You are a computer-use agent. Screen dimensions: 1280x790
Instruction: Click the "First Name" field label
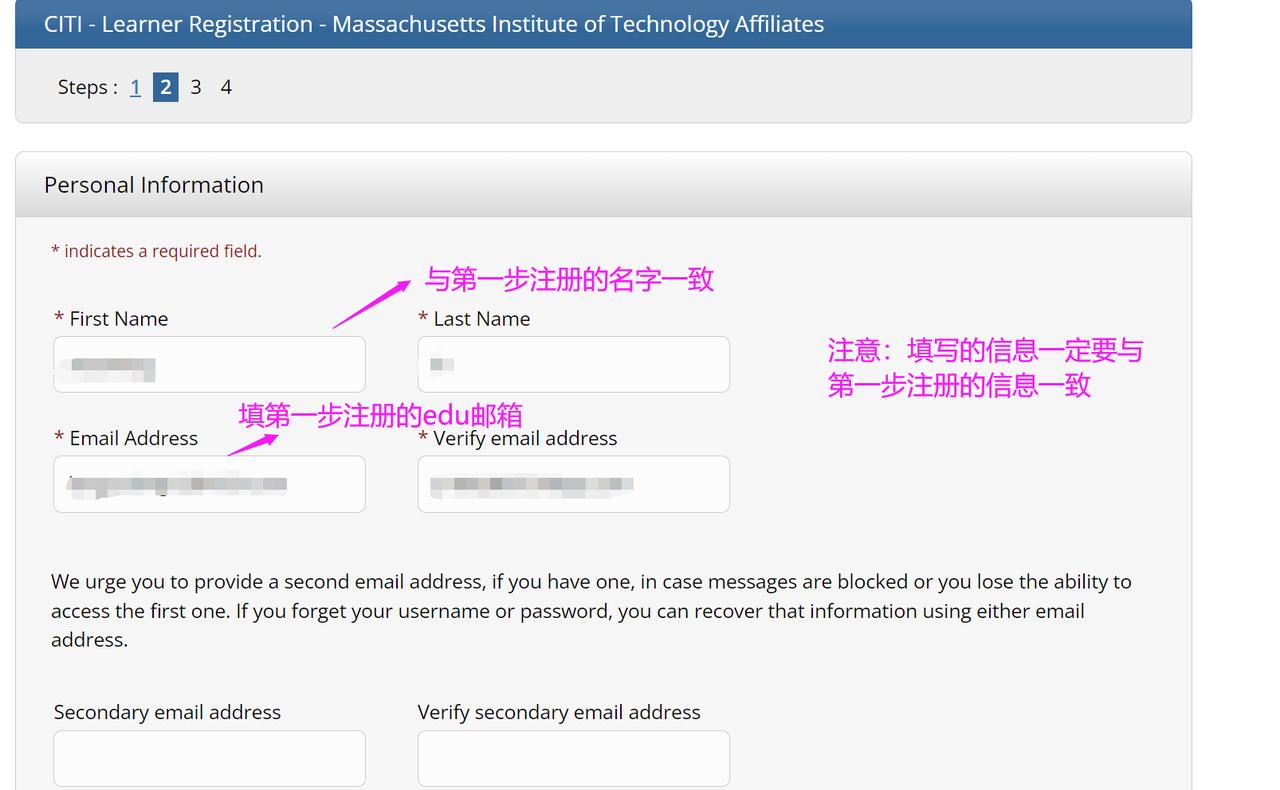[118, 319]
